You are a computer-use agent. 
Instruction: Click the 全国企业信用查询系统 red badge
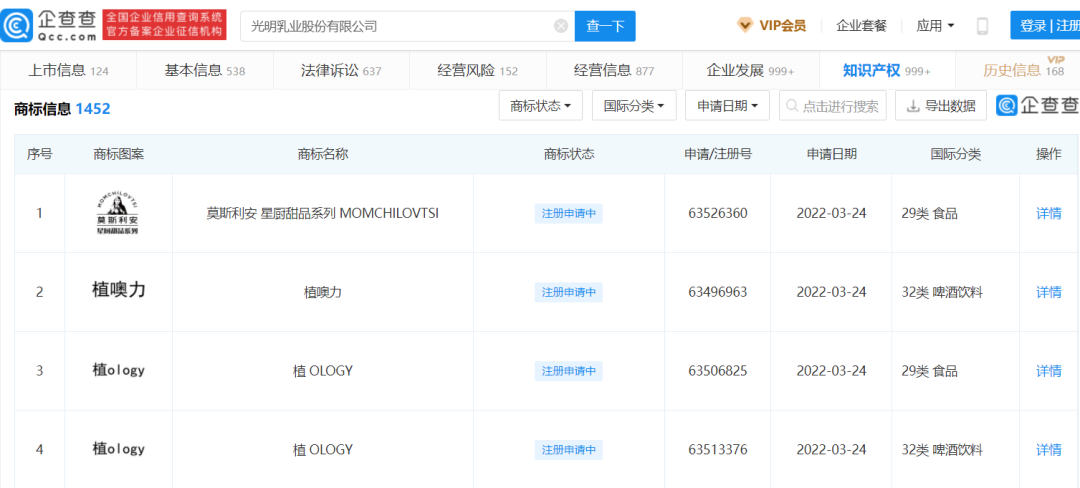164,25
